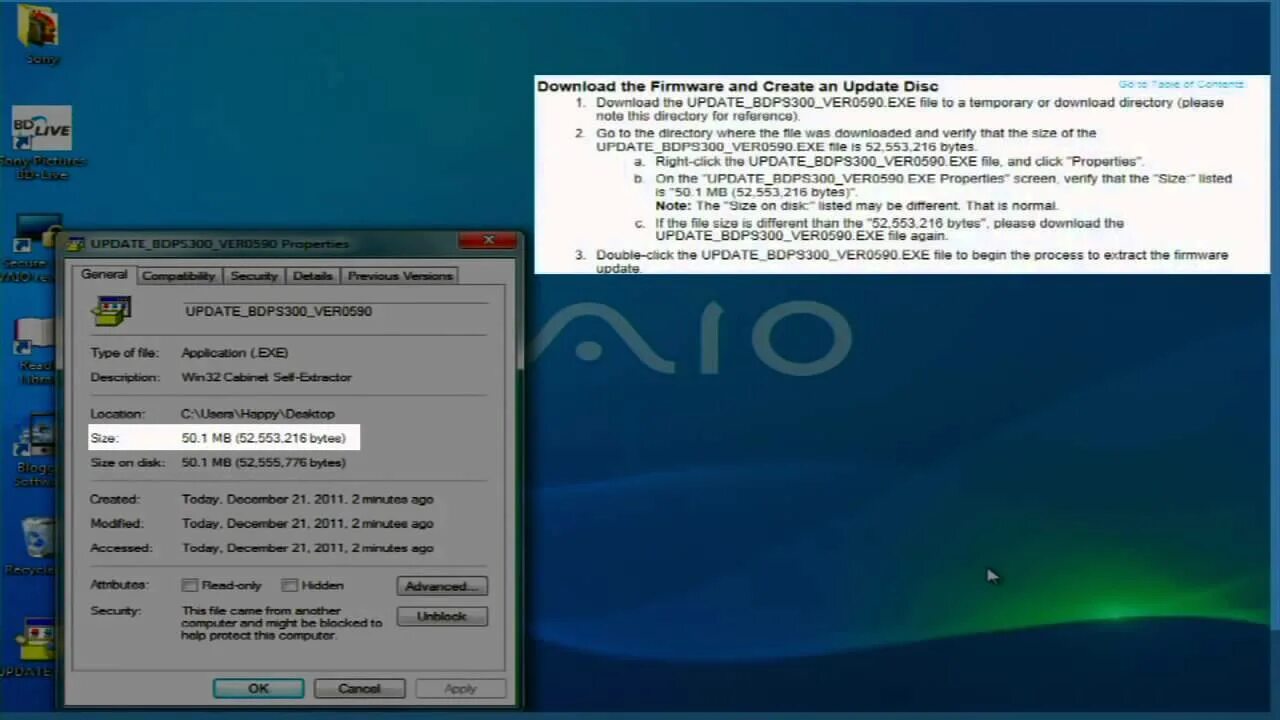Viewport: 1280px width, 720px height.
Task: Enable the Hidden attribute checkbox
Action: 289,585
